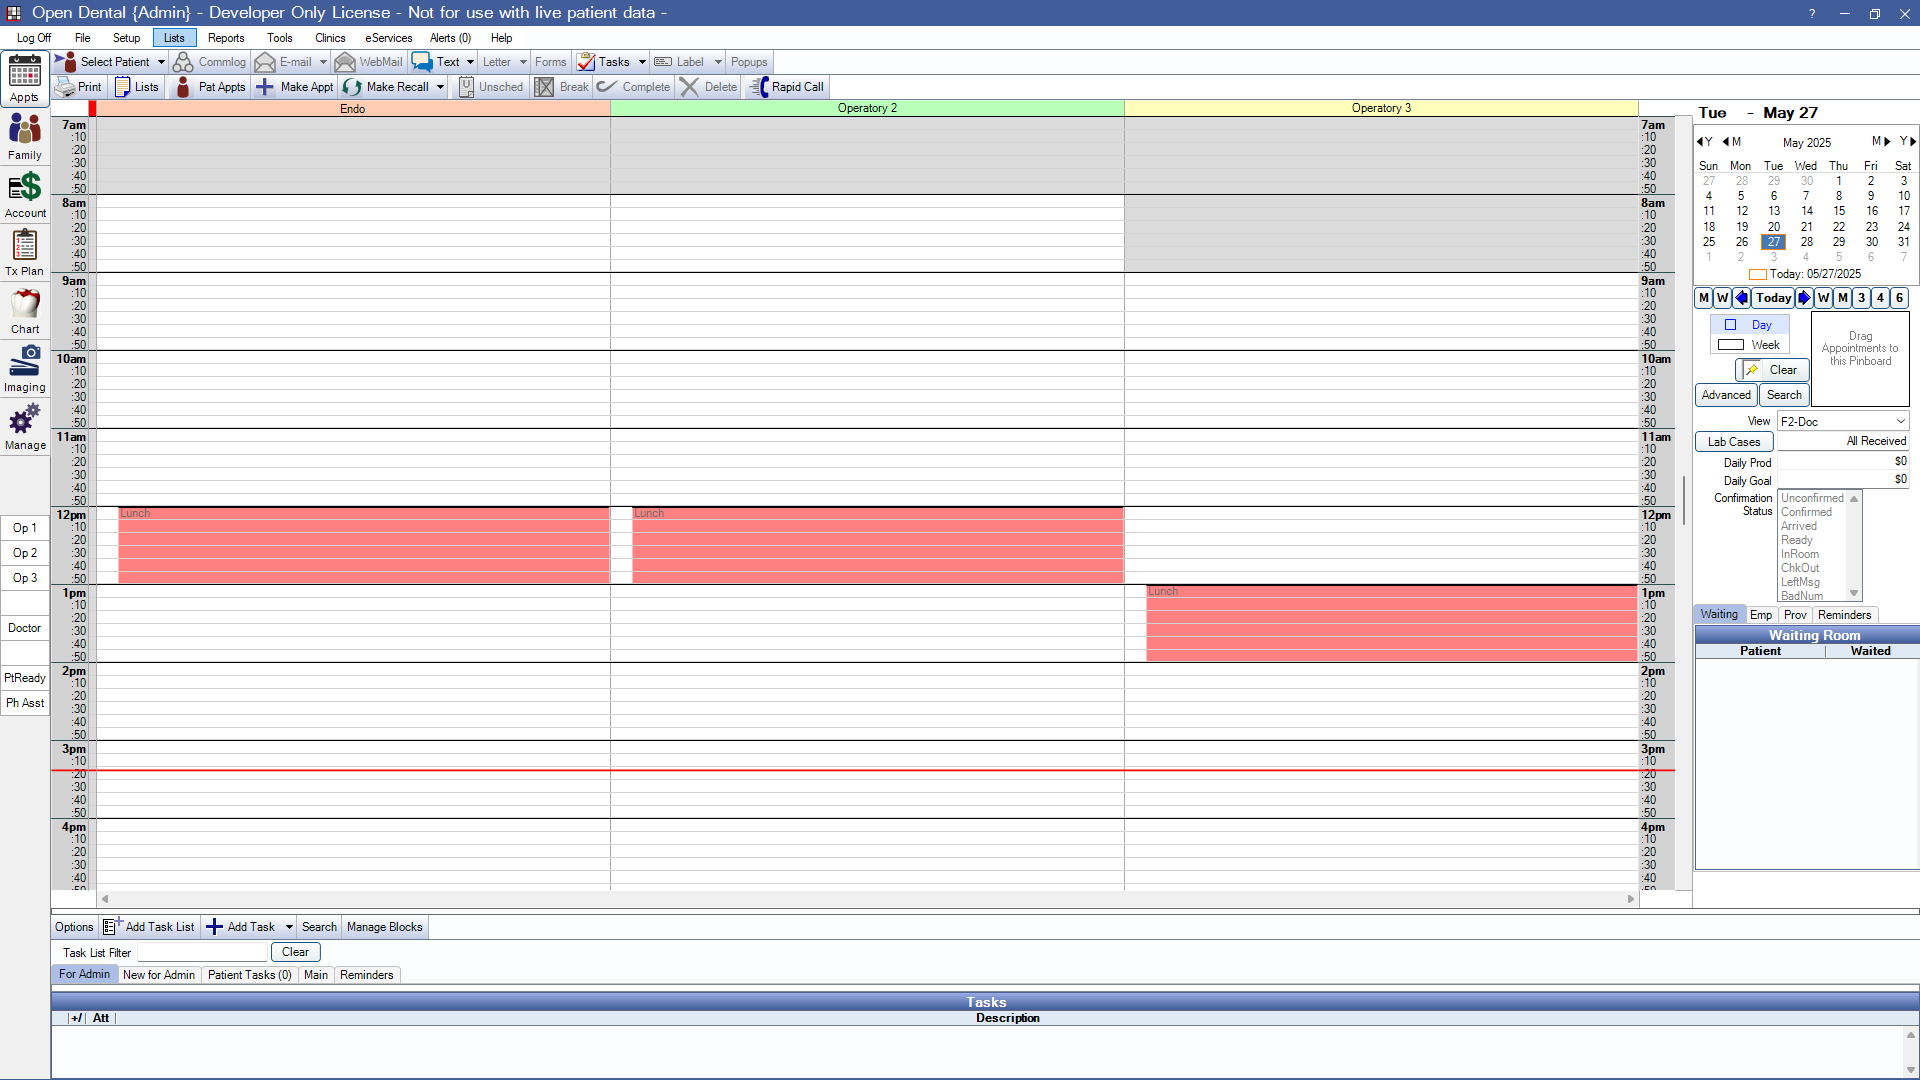Viewport: 1920px width, 1080px height.
Task: Click the Task List Filter input field
Action: (202, 953)
